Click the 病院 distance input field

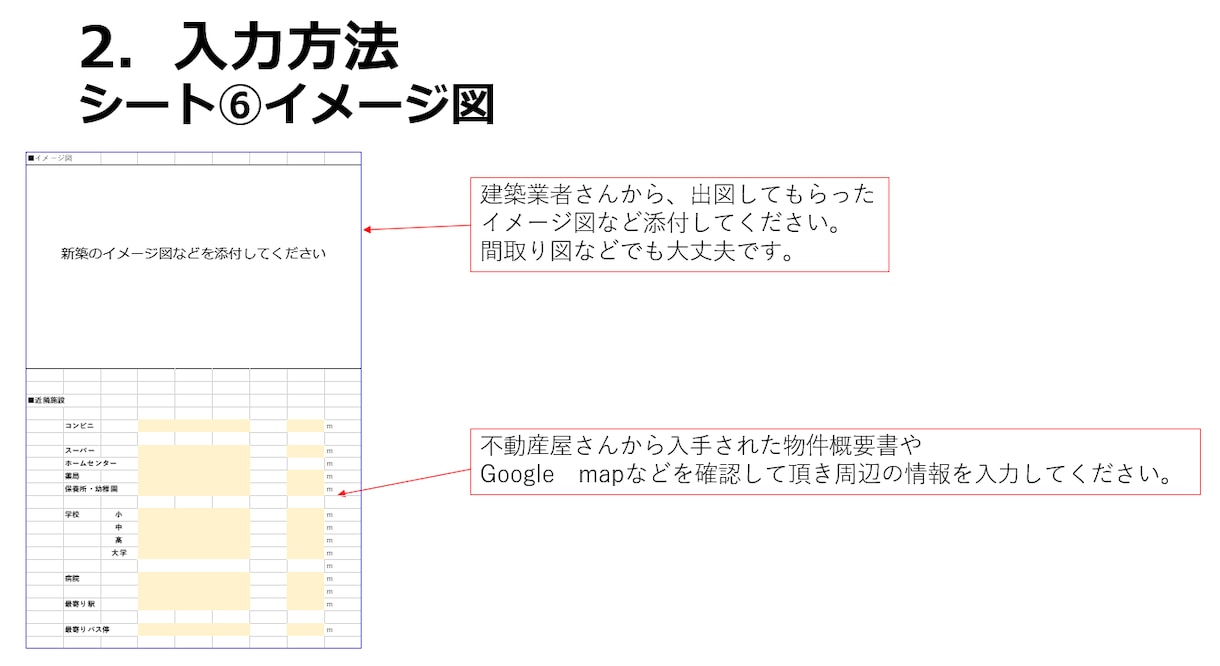pyautogui.click(x=305, y=579)
